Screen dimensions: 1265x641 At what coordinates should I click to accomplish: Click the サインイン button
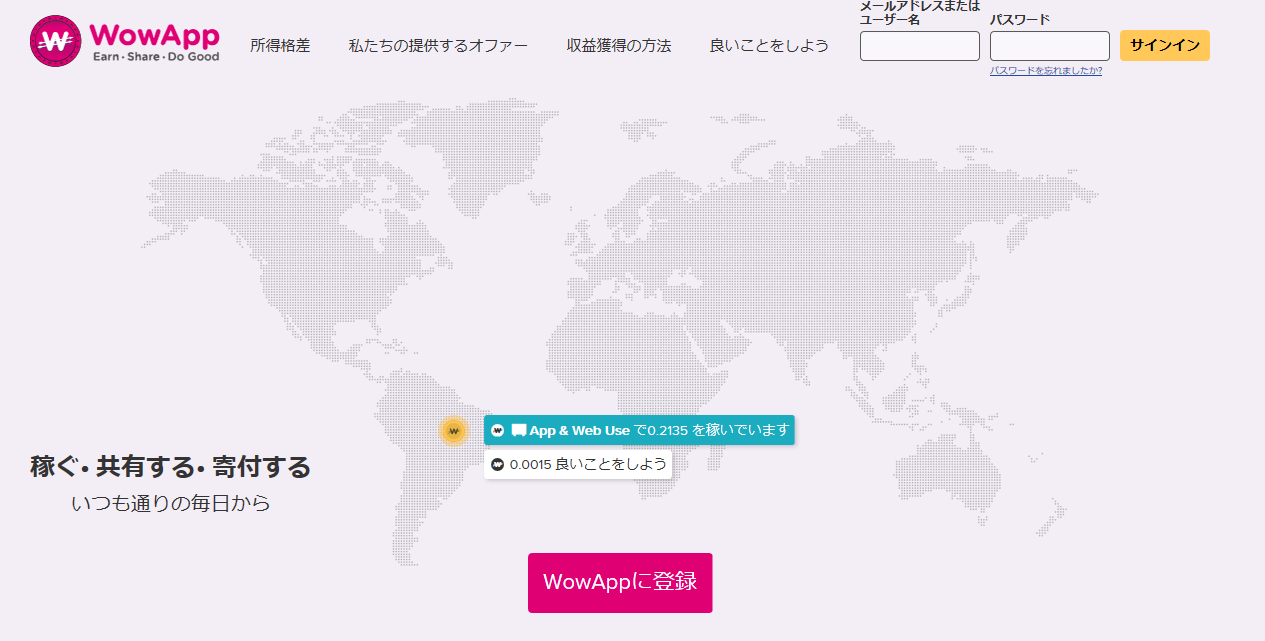[x=1165, y=45]
